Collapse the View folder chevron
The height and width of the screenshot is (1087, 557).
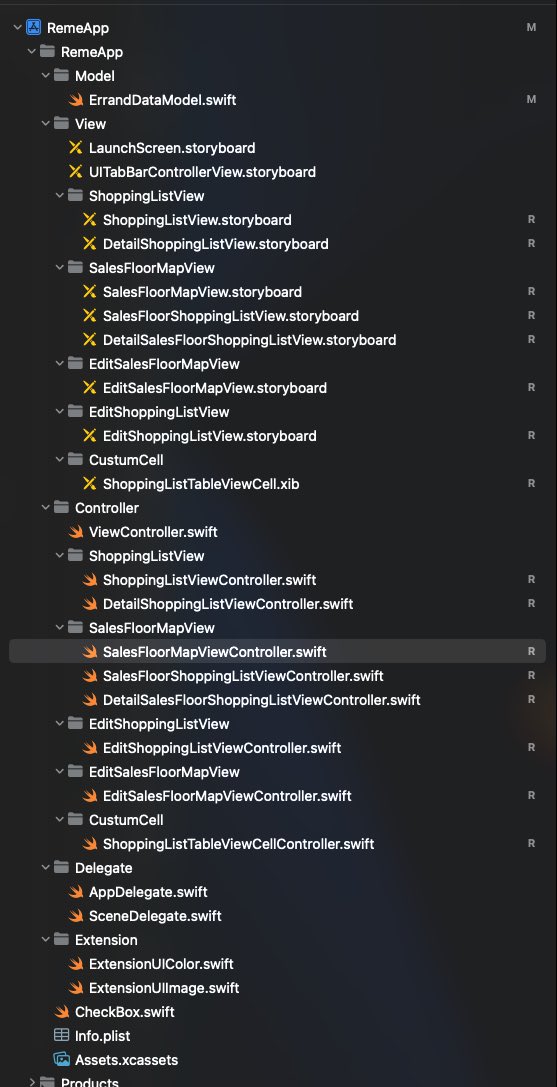46,123
